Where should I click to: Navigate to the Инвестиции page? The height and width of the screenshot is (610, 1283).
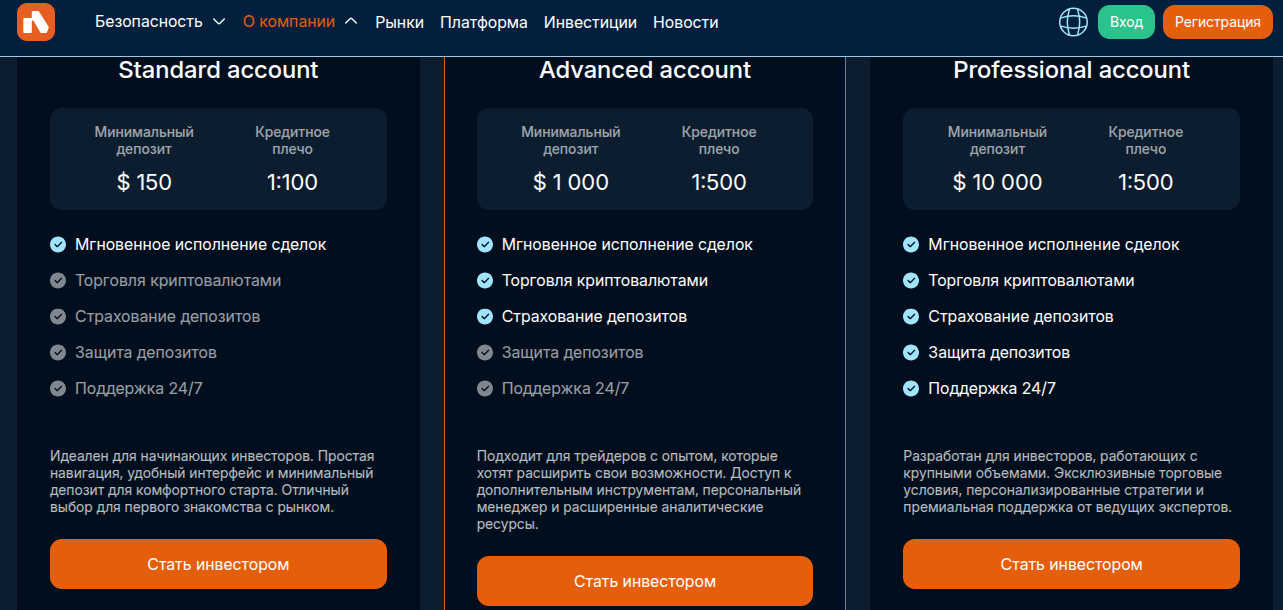click(x=590, y=22)
